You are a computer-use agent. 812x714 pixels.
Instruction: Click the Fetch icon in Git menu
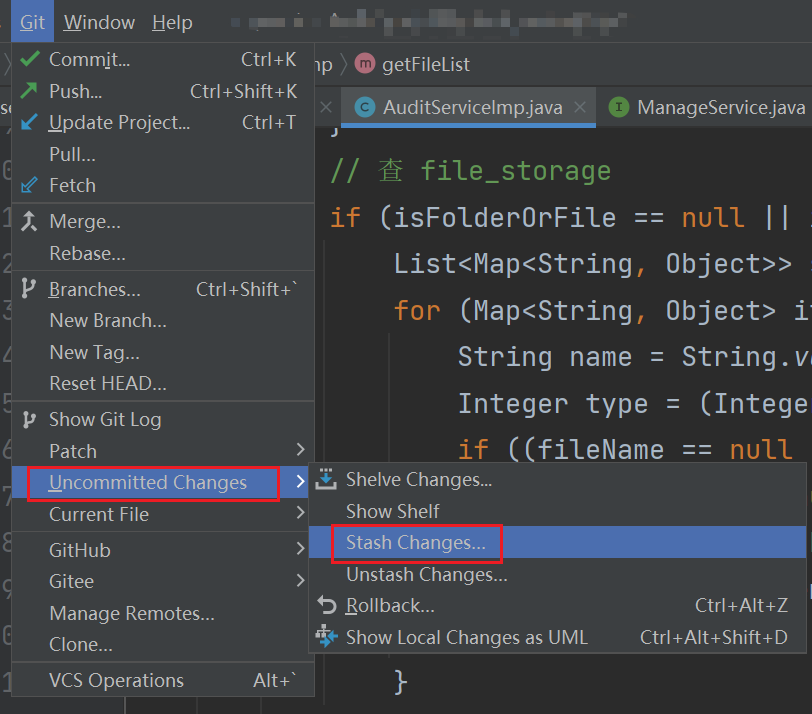[28, 184]
